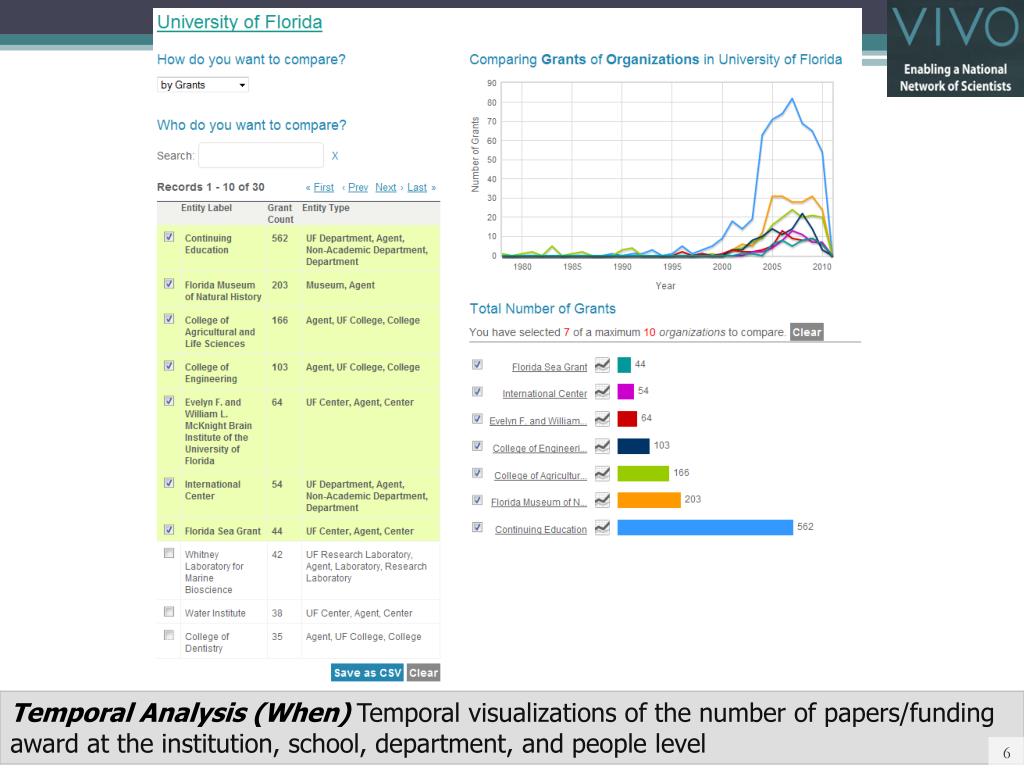Image resolution: width=1024 pixels, height=768 pixels.
Task: Open the College of Agricultur.. legend link
Action: (x=540, y=475)
